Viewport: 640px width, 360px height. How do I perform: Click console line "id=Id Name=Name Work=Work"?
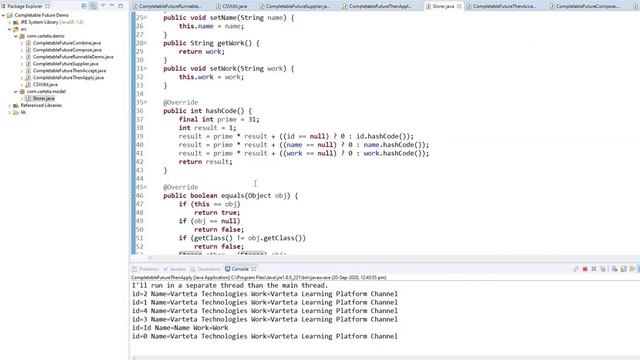point(180,328)
